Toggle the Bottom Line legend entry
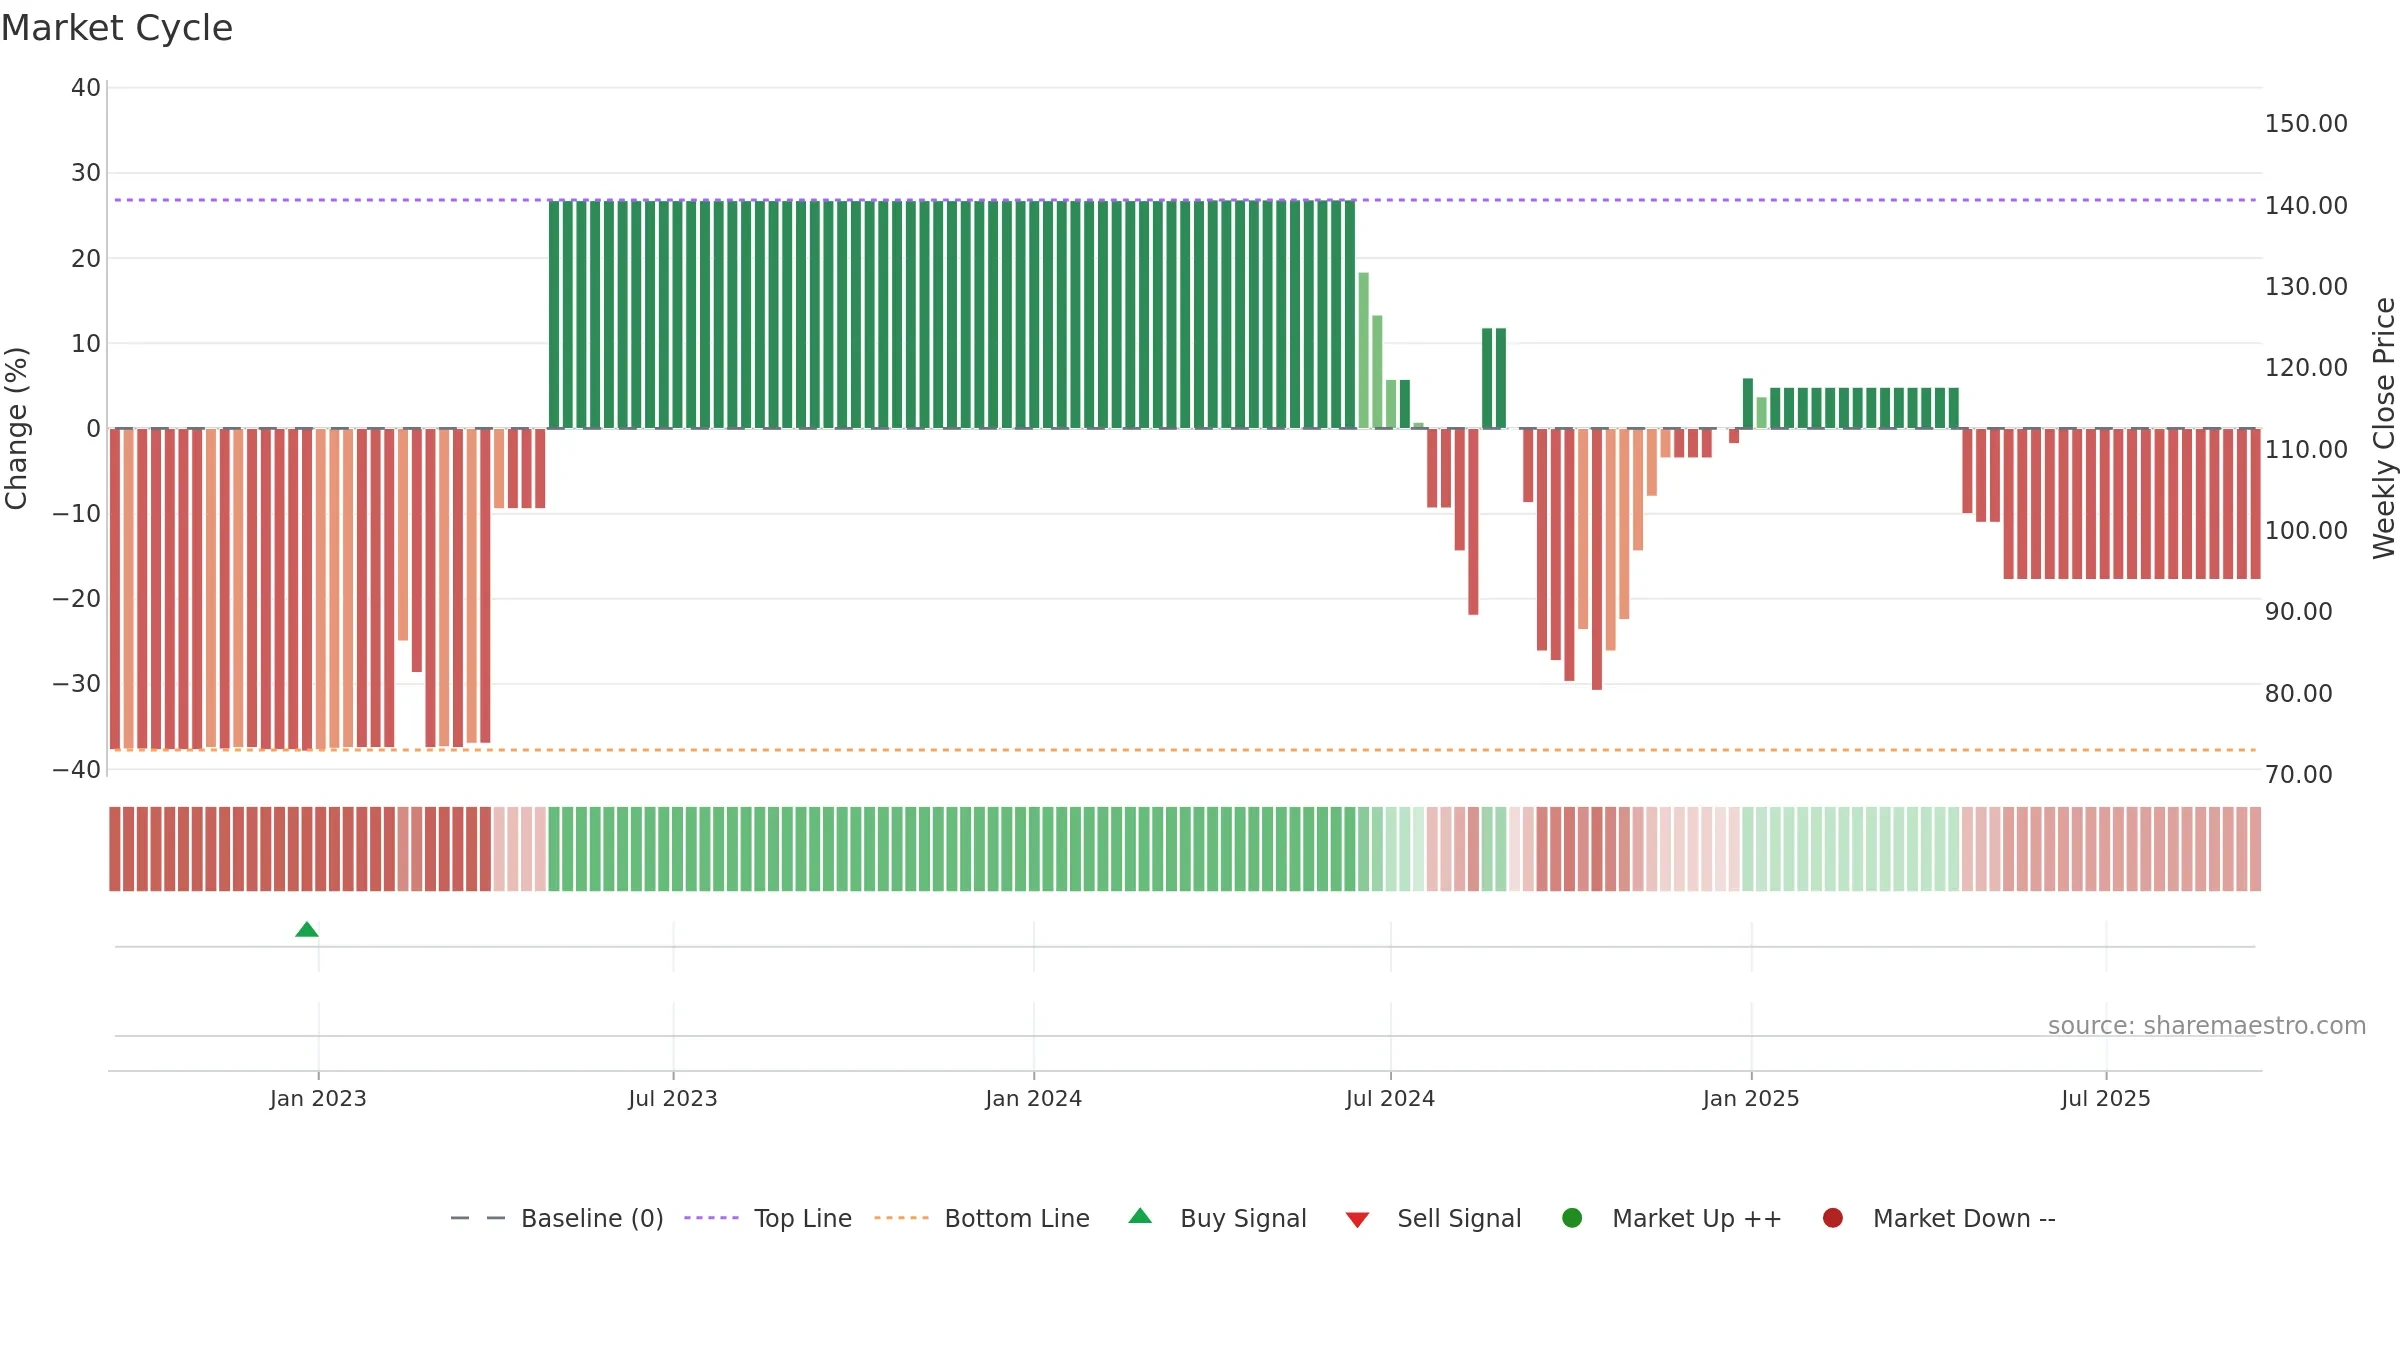The width and height of the screenshot is (2400, 1350). pos(982,1218)
